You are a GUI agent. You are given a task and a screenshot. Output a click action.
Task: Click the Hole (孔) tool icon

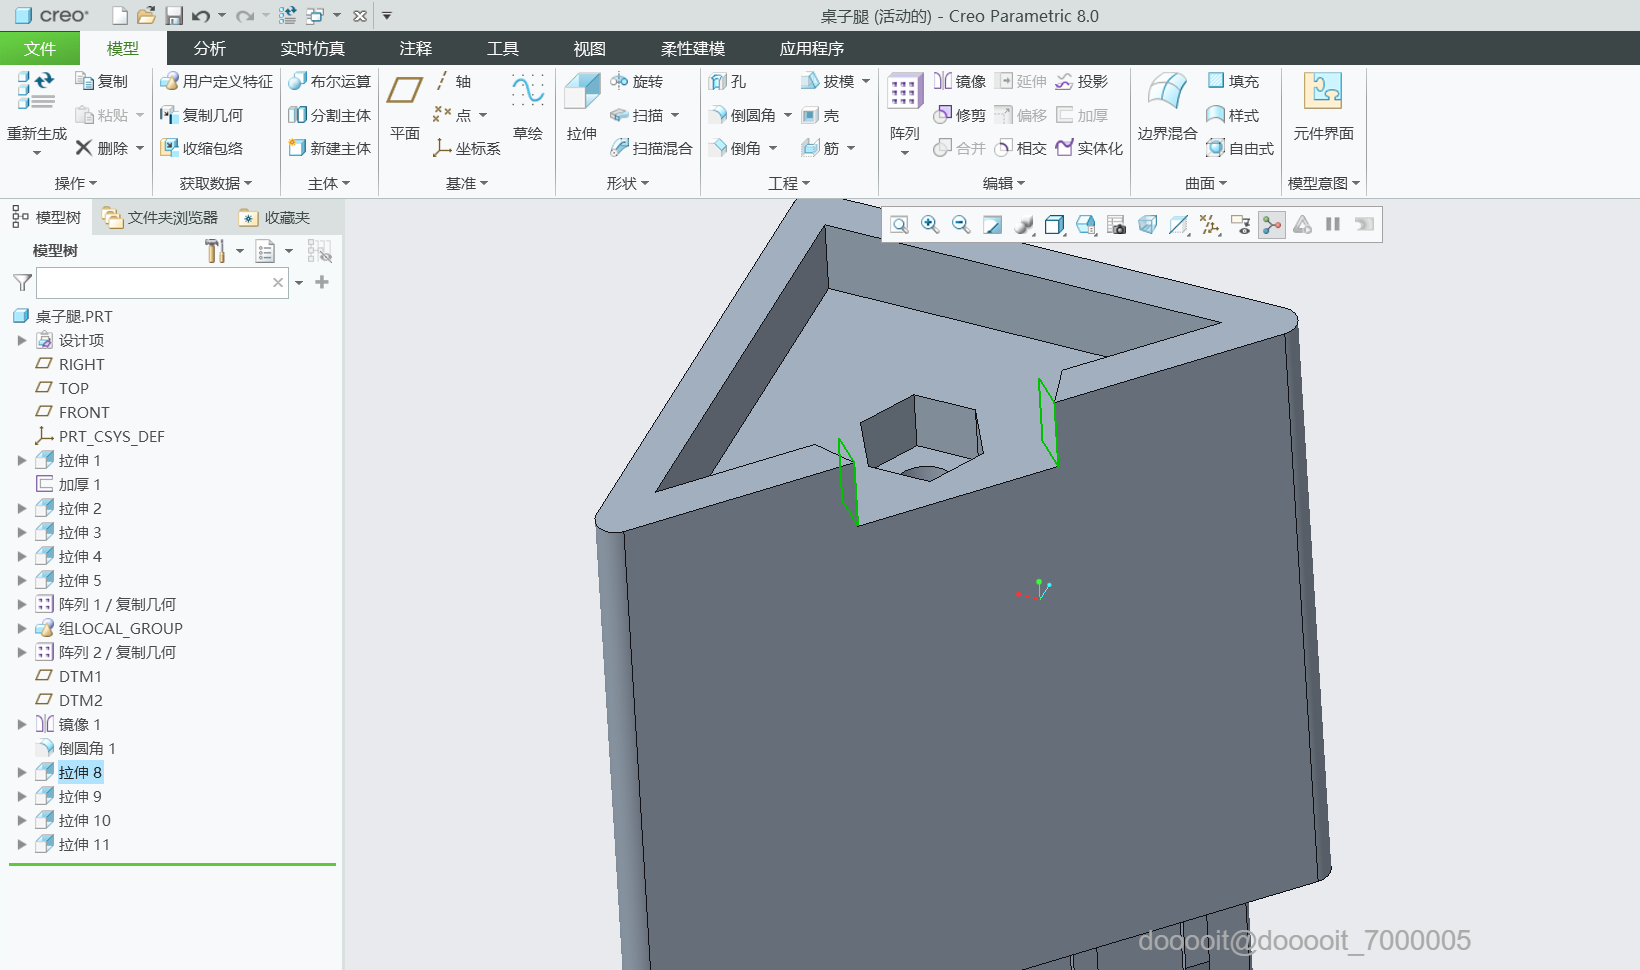(x=727, y=81)
